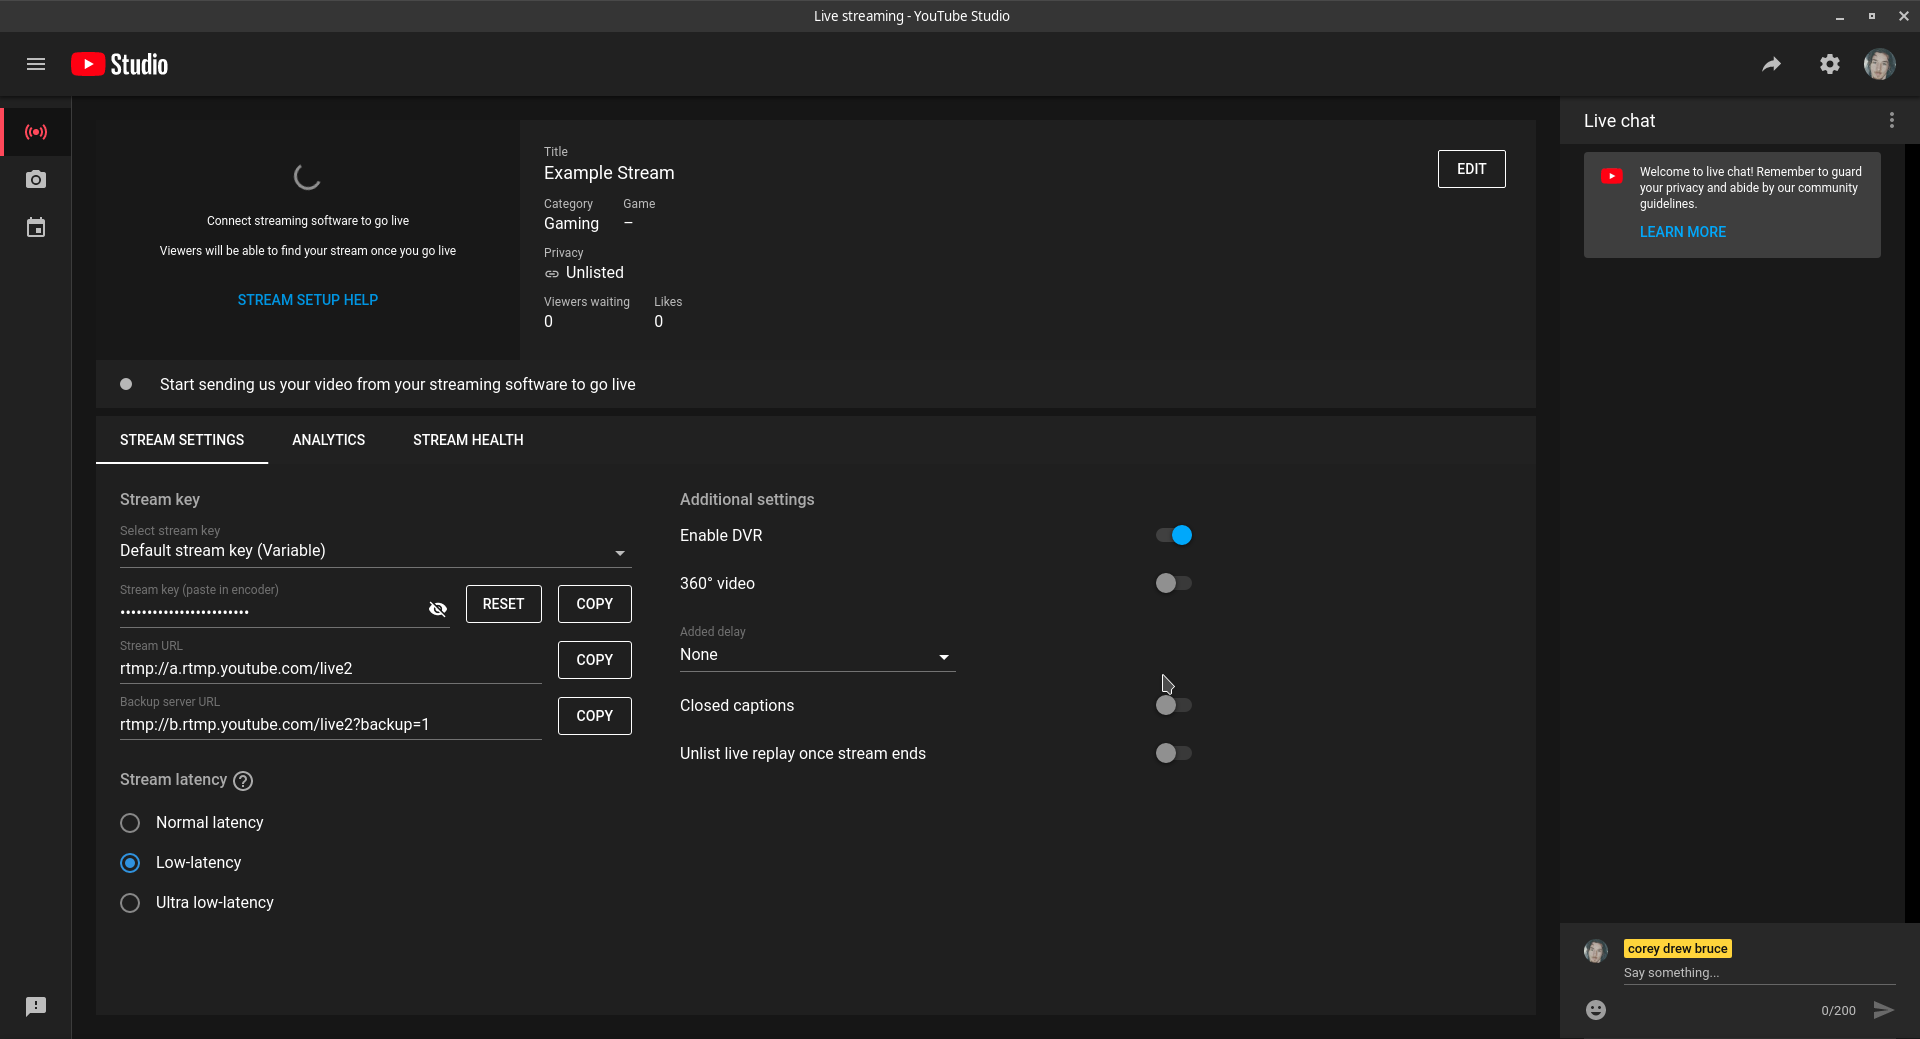1920x1039 pixels.
Task: Click the 'Gaming' category value
Action: click(571, 224)
